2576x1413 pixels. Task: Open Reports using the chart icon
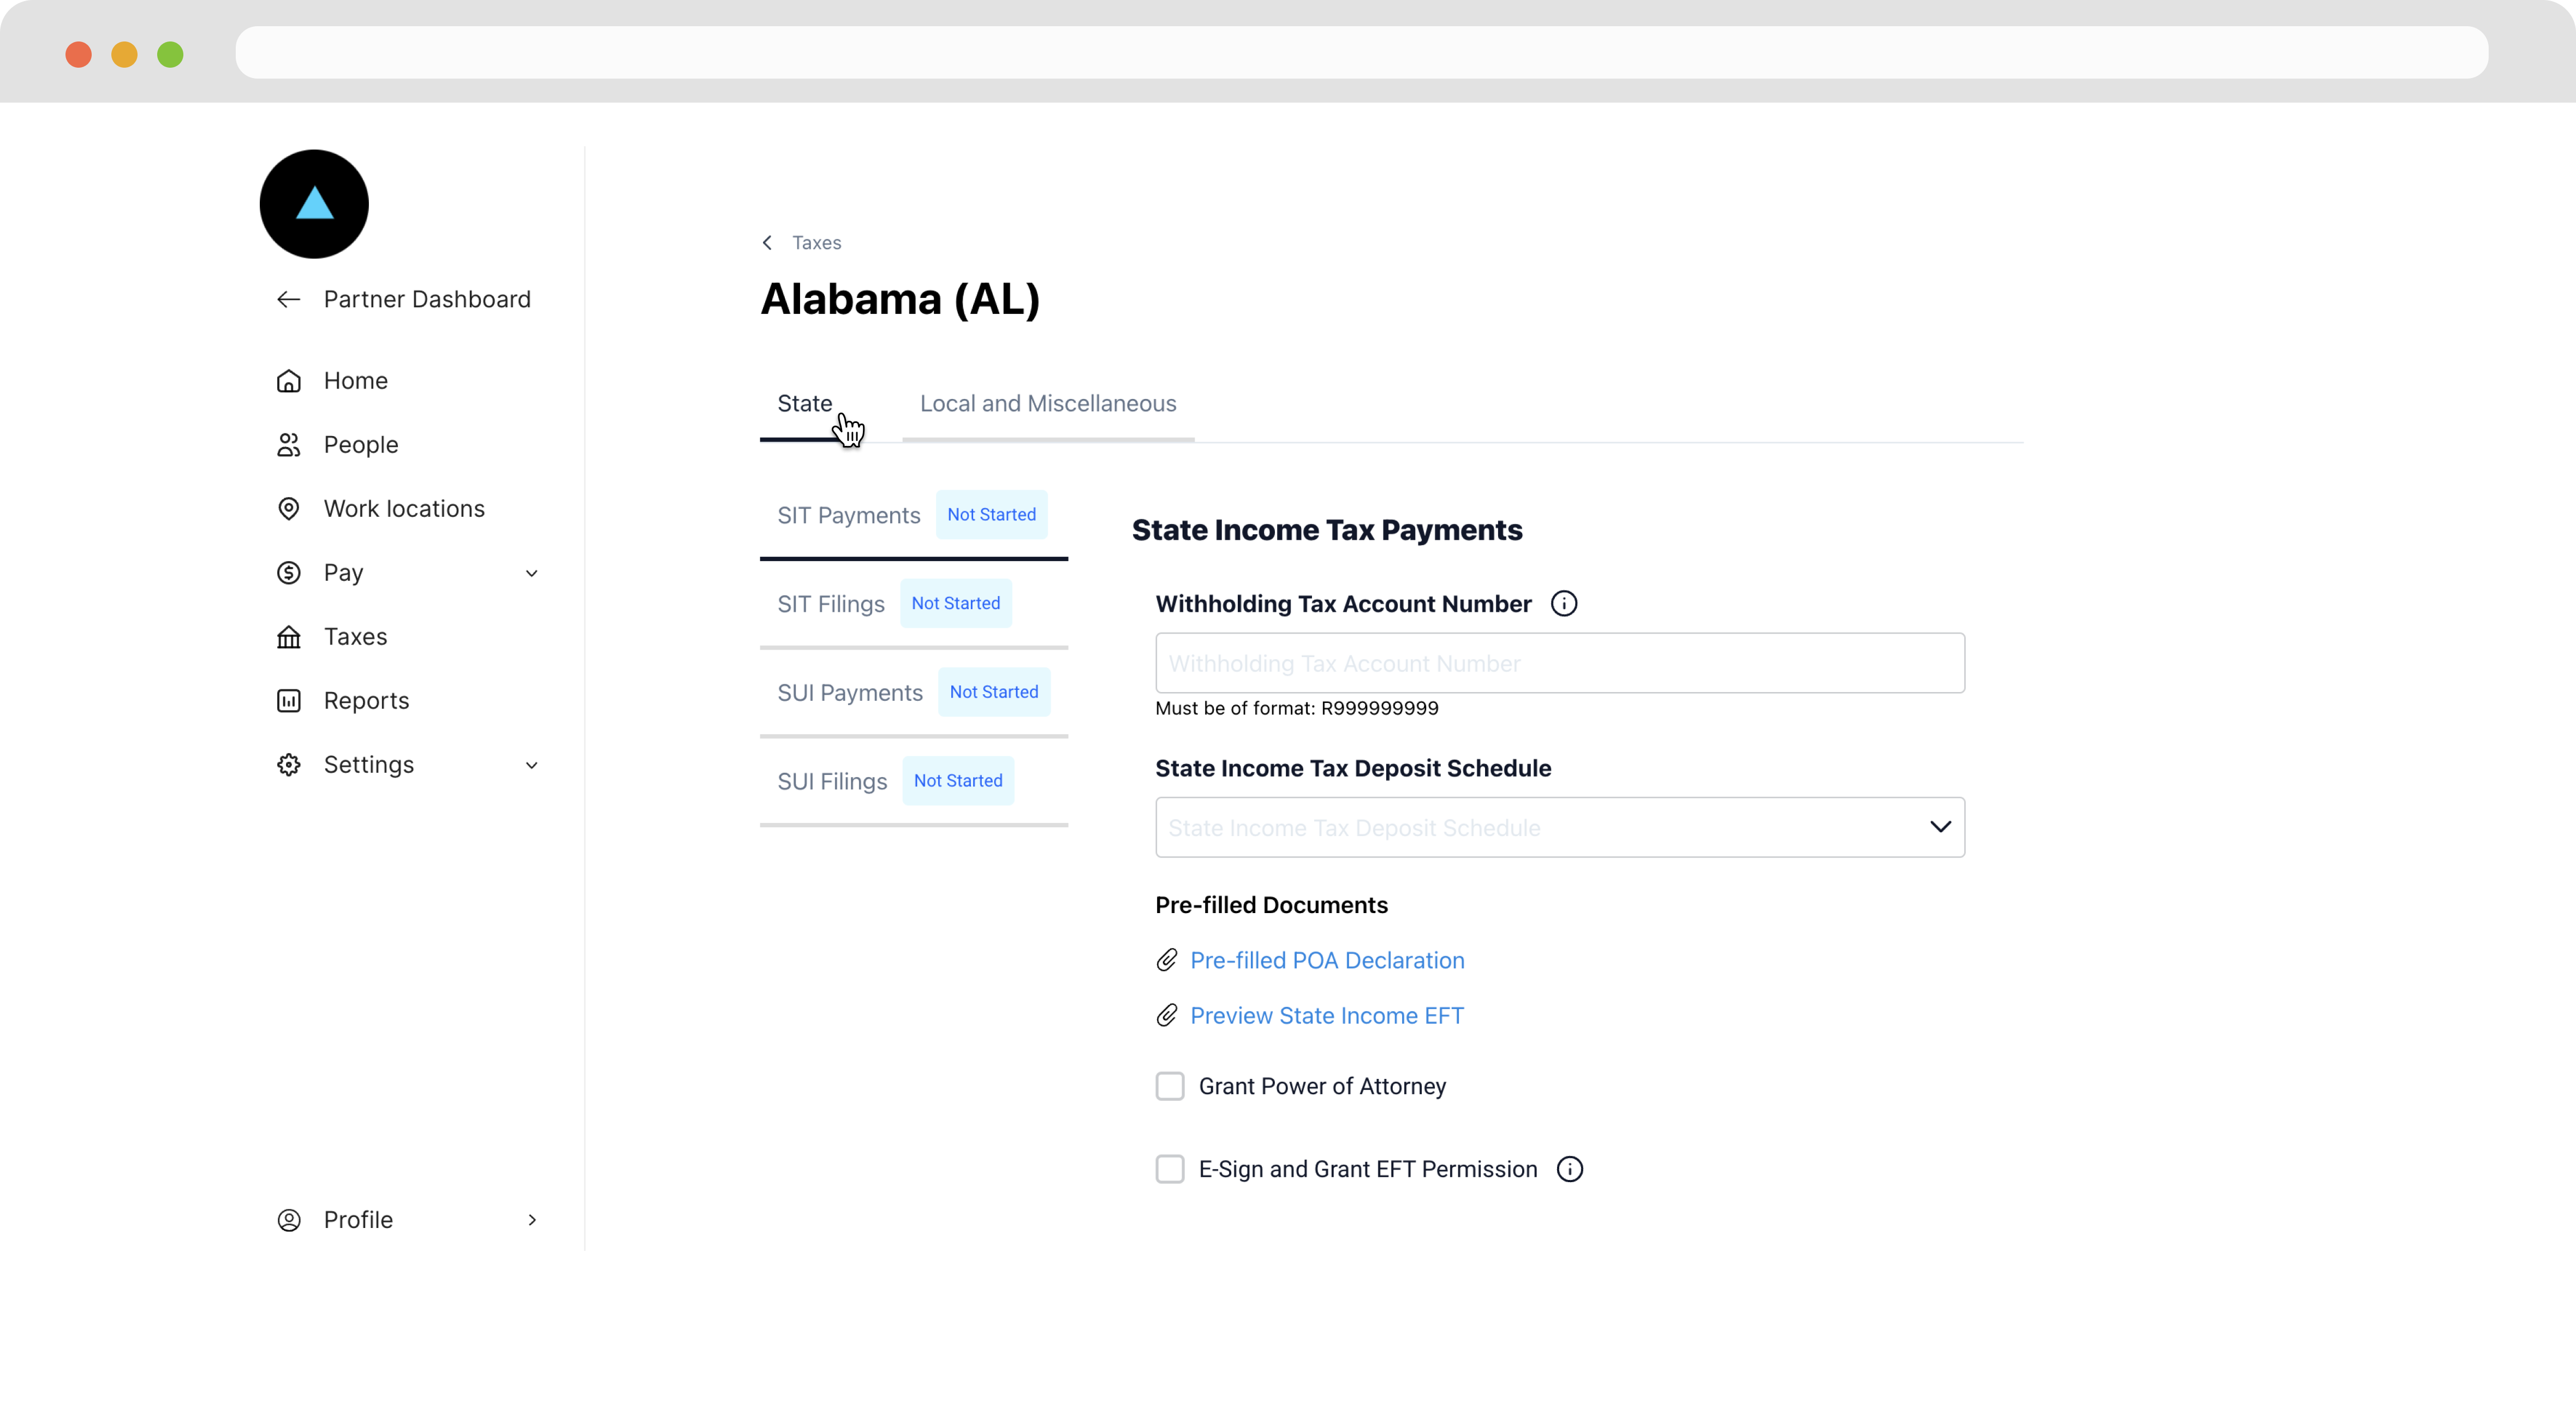pyautogui.click(x=289, y=701)
